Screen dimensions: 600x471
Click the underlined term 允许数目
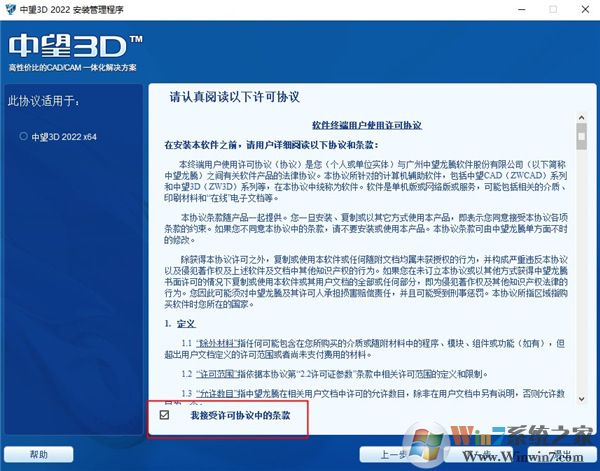[217, 393]
